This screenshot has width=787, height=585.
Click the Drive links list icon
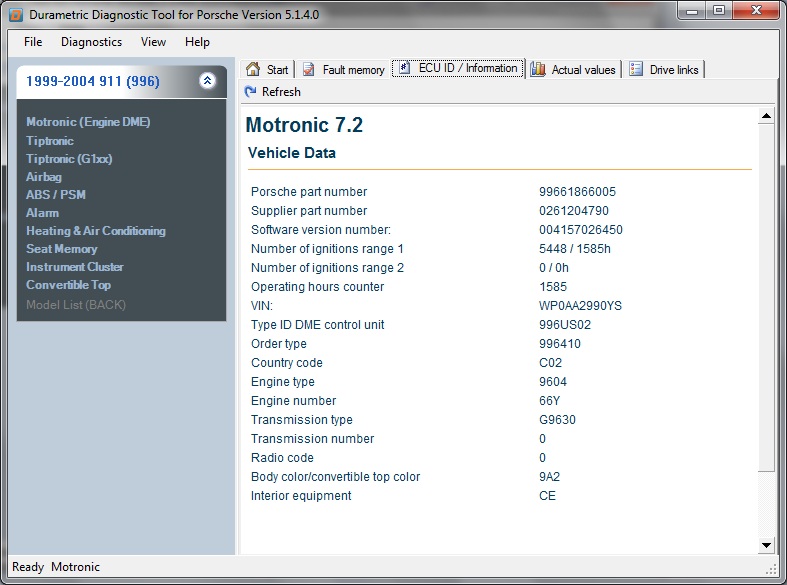pyautogui.click(x=636, y=69)
